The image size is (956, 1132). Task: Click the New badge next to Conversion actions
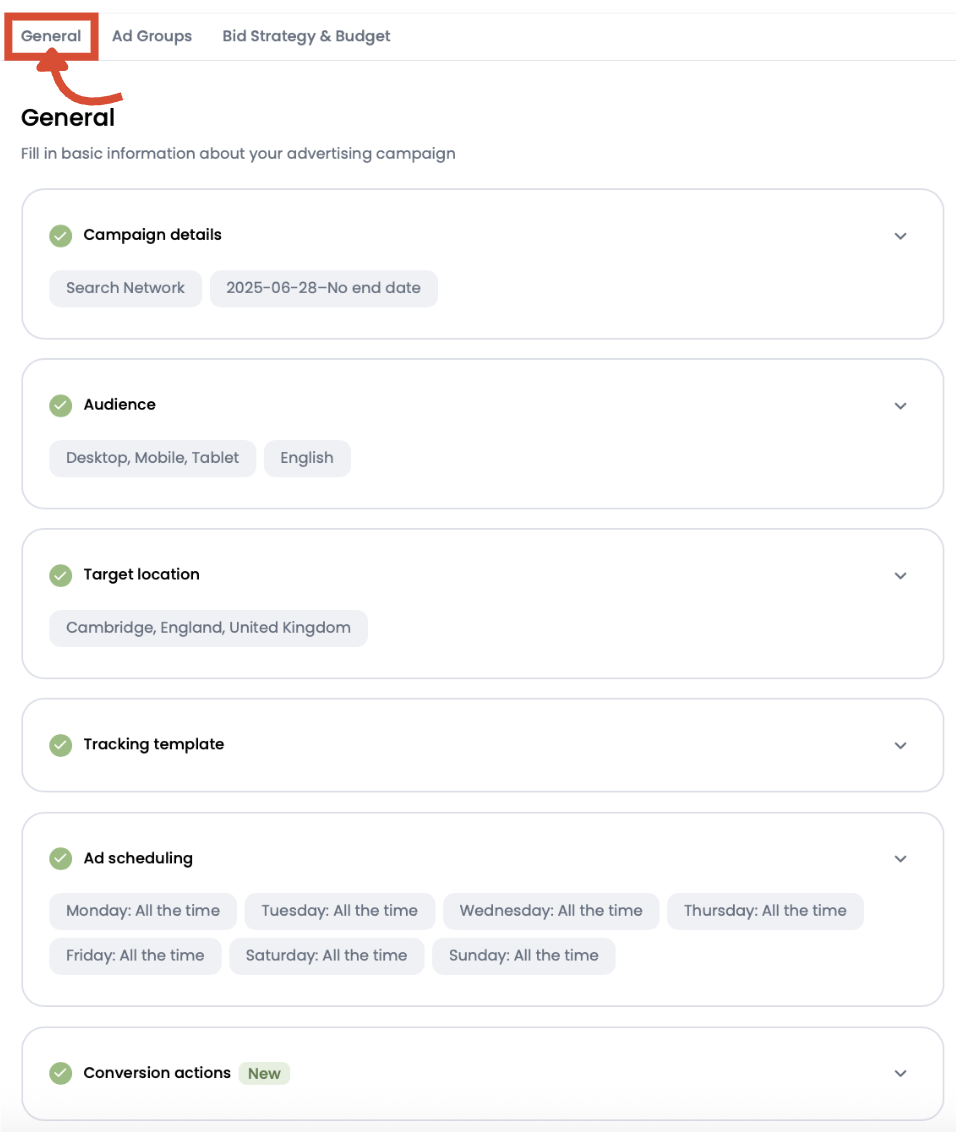(263, 1073)
